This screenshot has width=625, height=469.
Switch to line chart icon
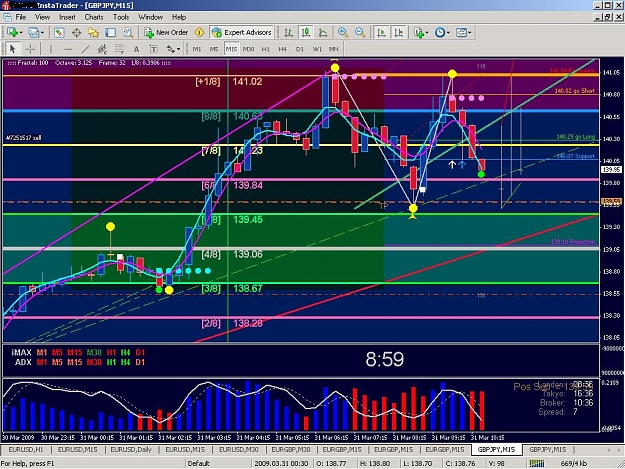point(323,32)
